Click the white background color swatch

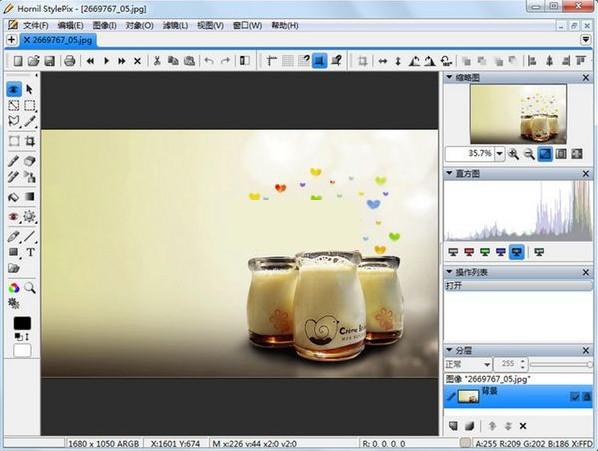tap(22, 350)
